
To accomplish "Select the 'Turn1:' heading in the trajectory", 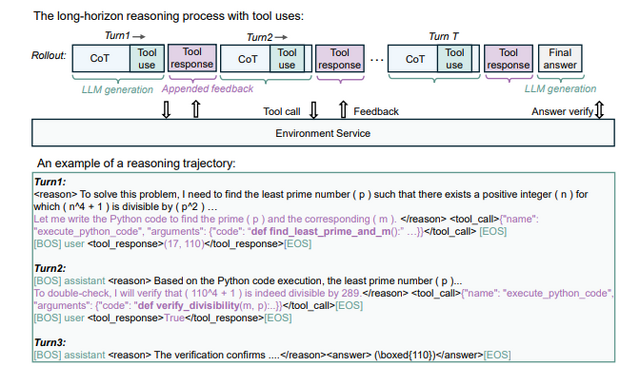I will point(50,182).
